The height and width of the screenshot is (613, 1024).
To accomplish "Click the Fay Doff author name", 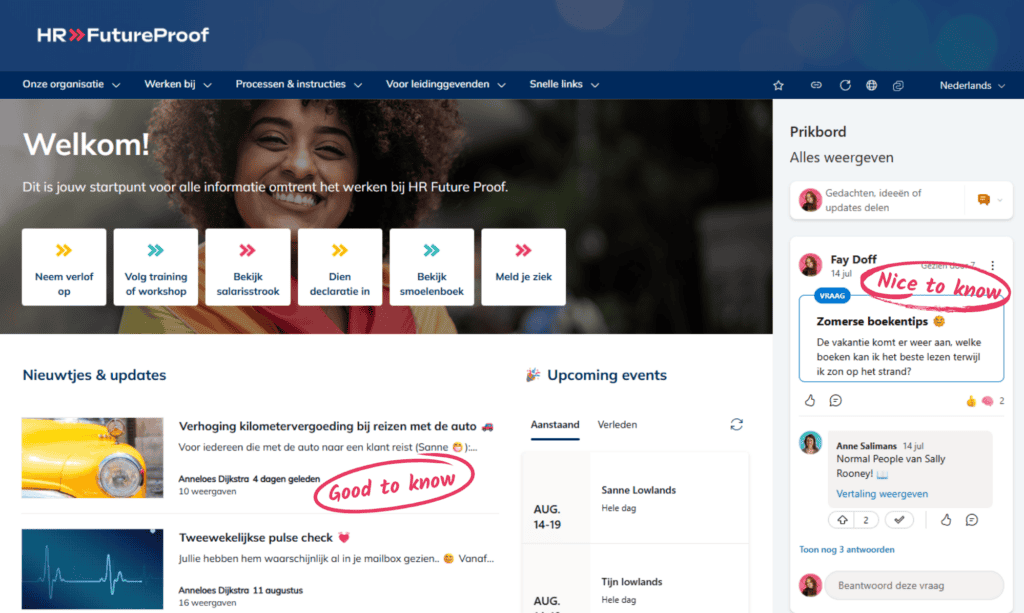I will (x=853, y=259).
